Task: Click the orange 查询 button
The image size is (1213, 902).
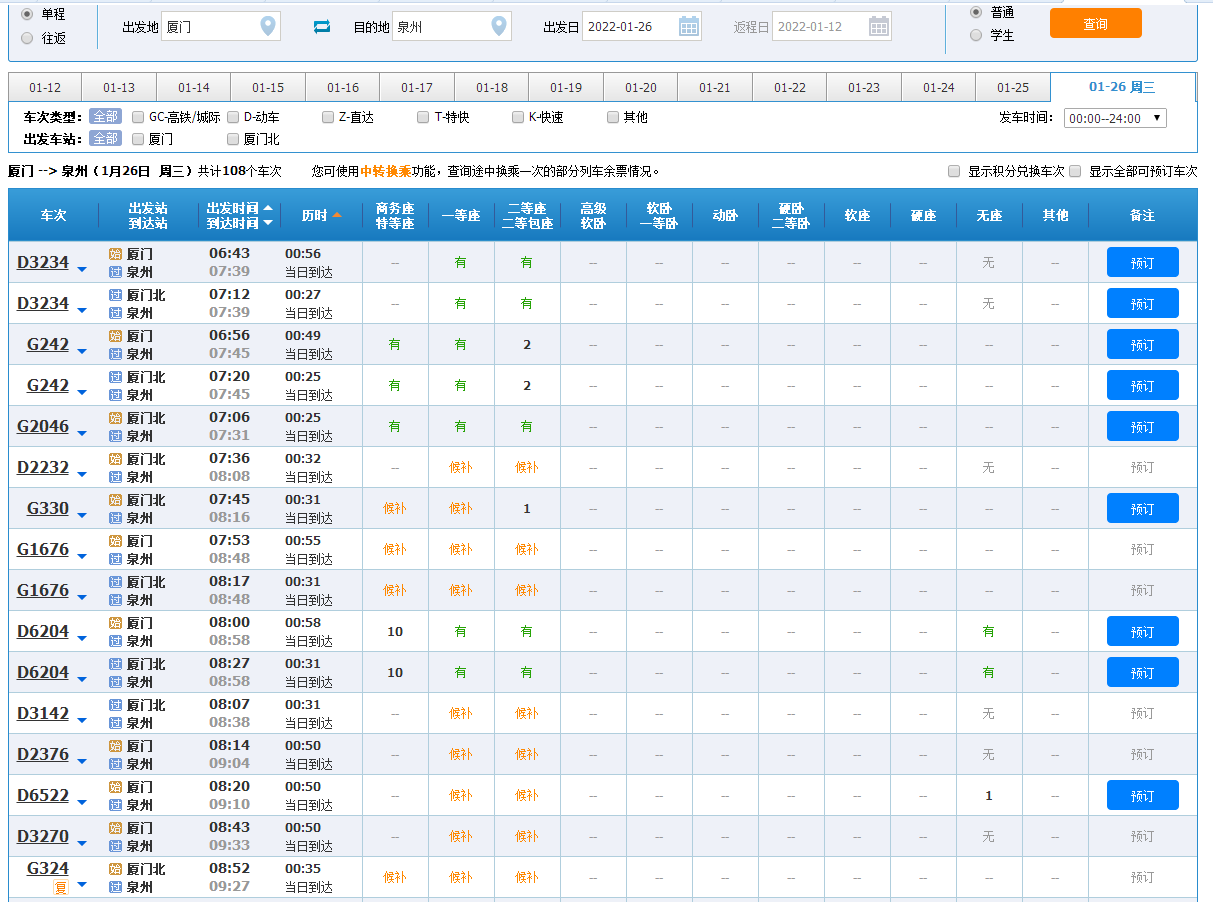Action: (x=1095, y=24)
